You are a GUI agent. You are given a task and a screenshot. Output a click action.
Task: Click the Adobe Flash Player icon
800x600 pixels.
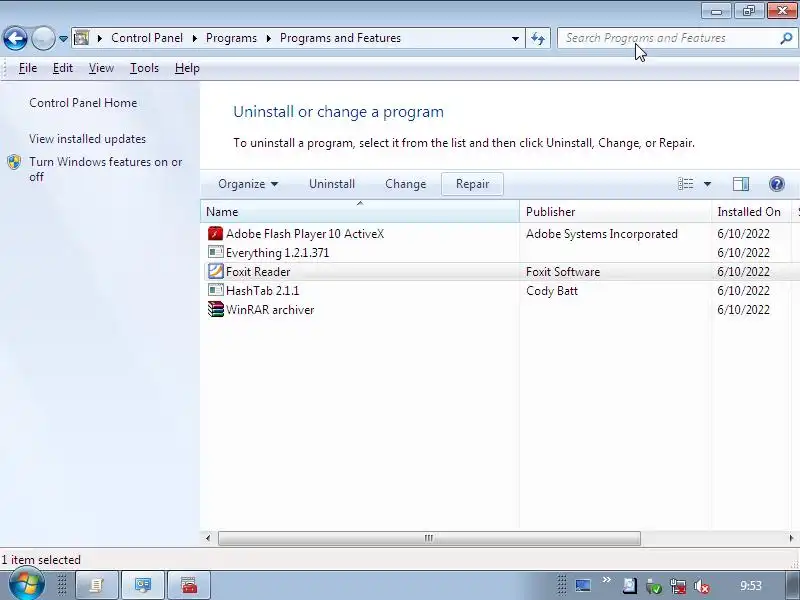pyautogui.click(x=215, y=234)
